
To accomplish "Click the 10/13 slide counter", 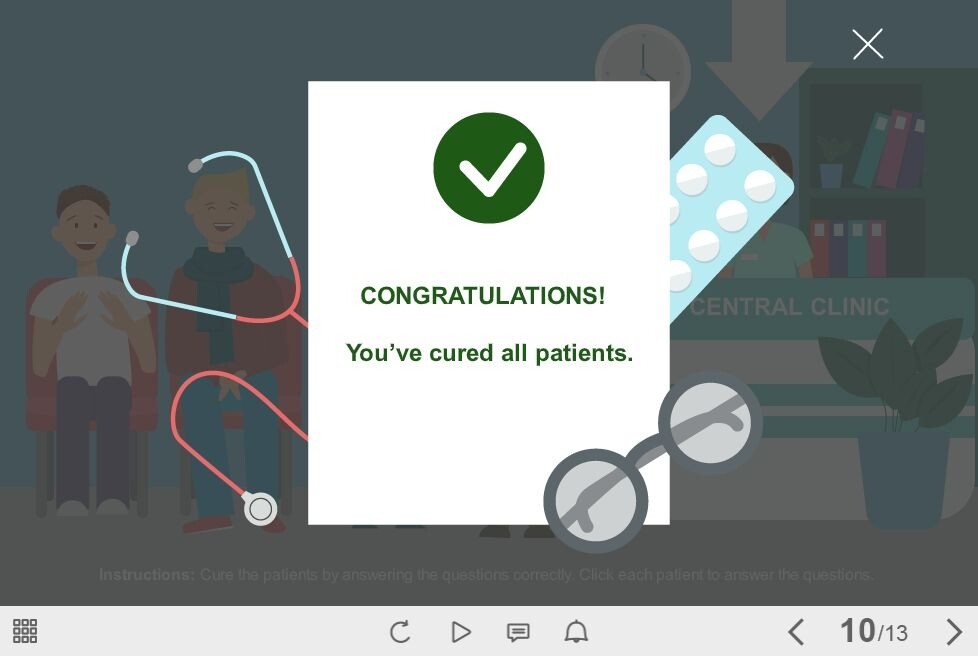I will 874,631.
